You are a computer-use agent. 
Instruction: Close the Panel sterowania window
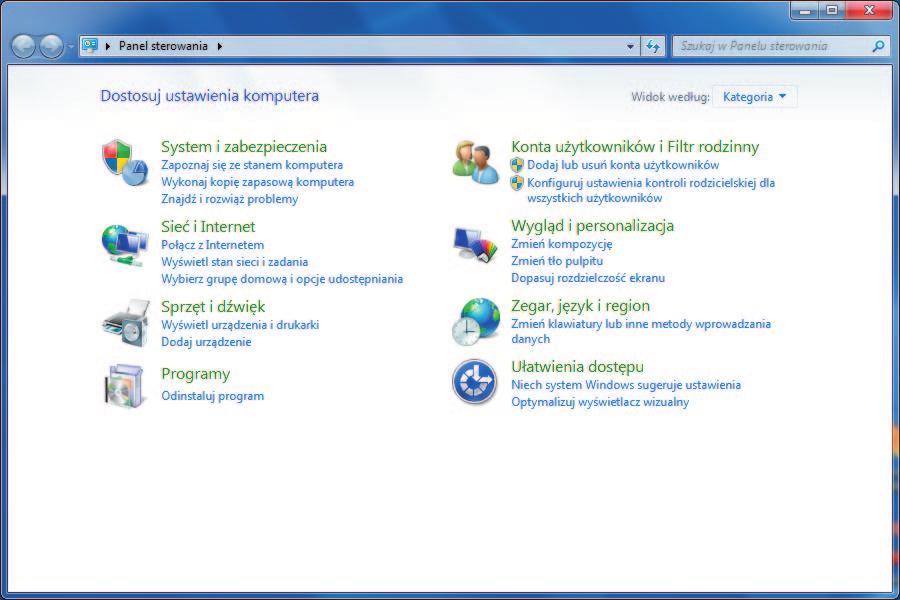pos(870,10)
